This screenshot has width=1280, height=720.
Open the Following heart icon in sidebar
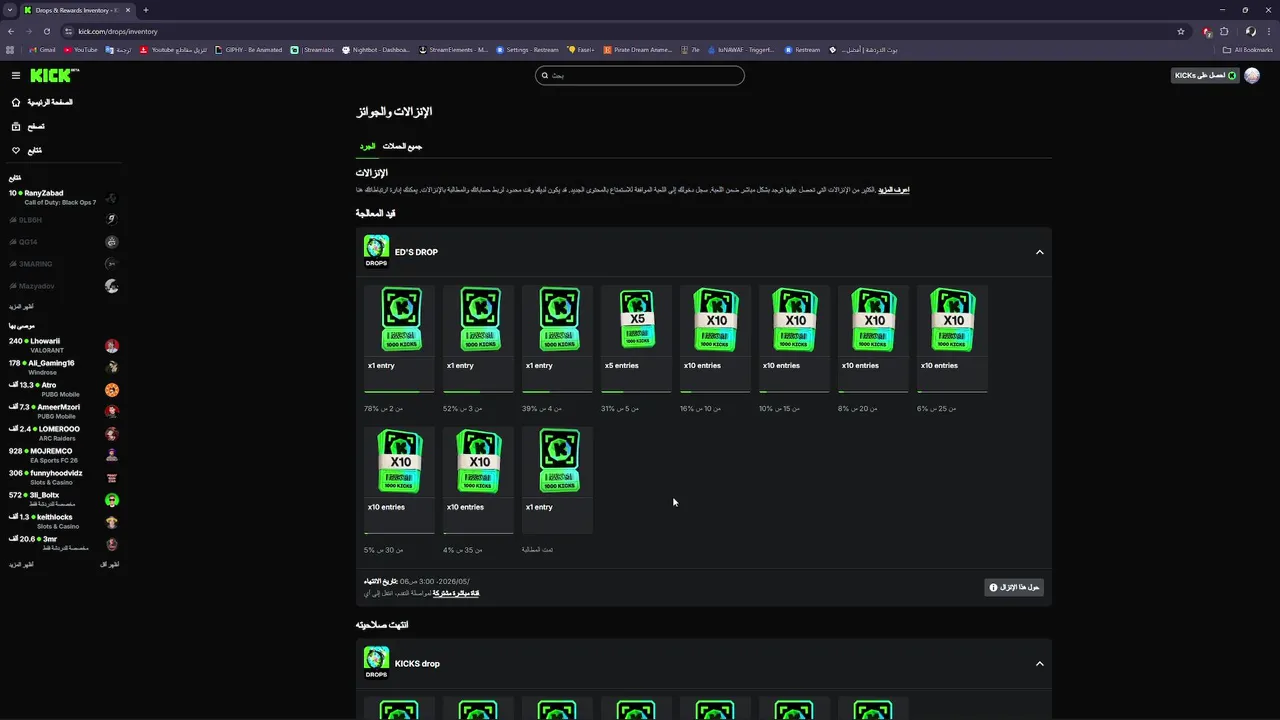16,150
